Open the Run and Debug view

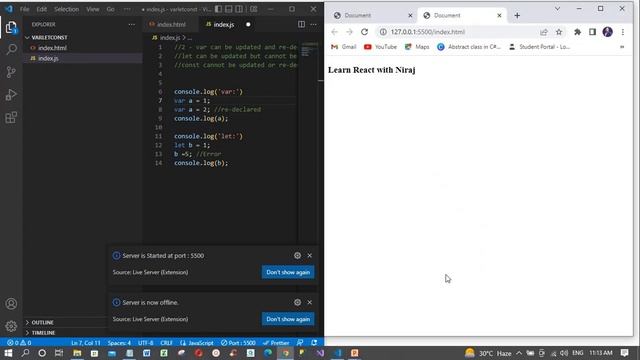point(11,95)
